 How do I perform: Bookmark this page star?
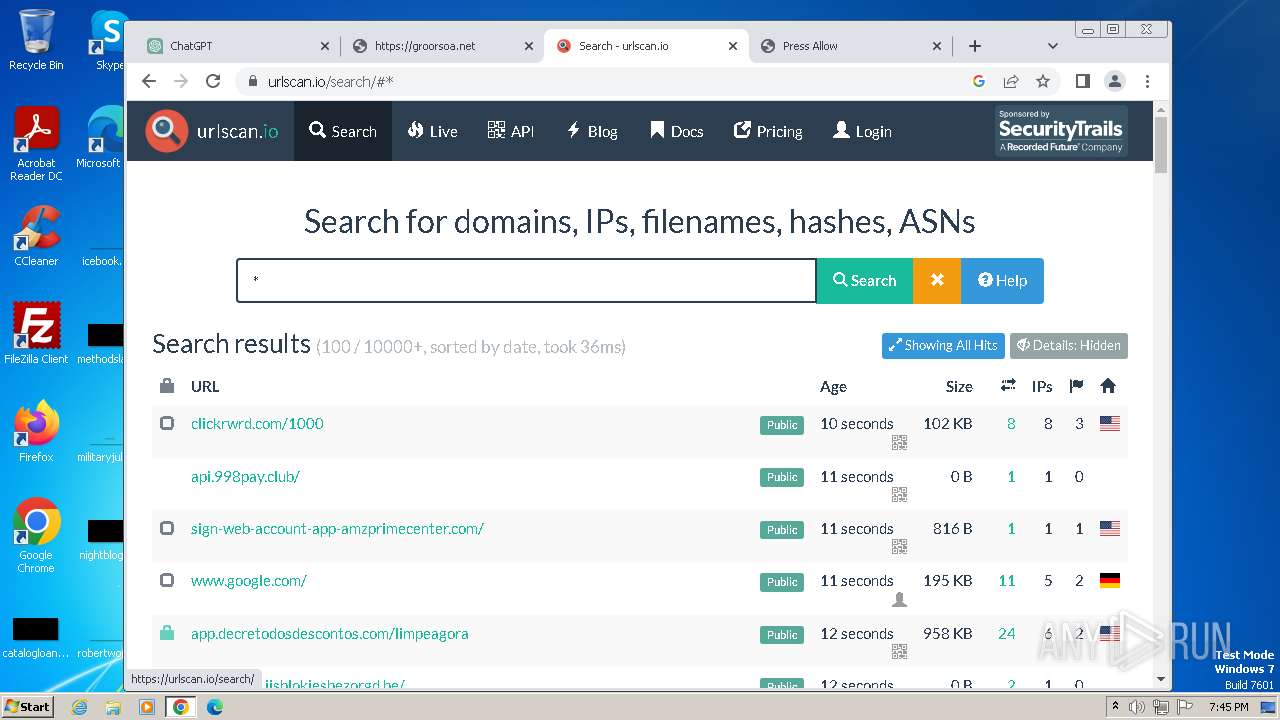1043,82
